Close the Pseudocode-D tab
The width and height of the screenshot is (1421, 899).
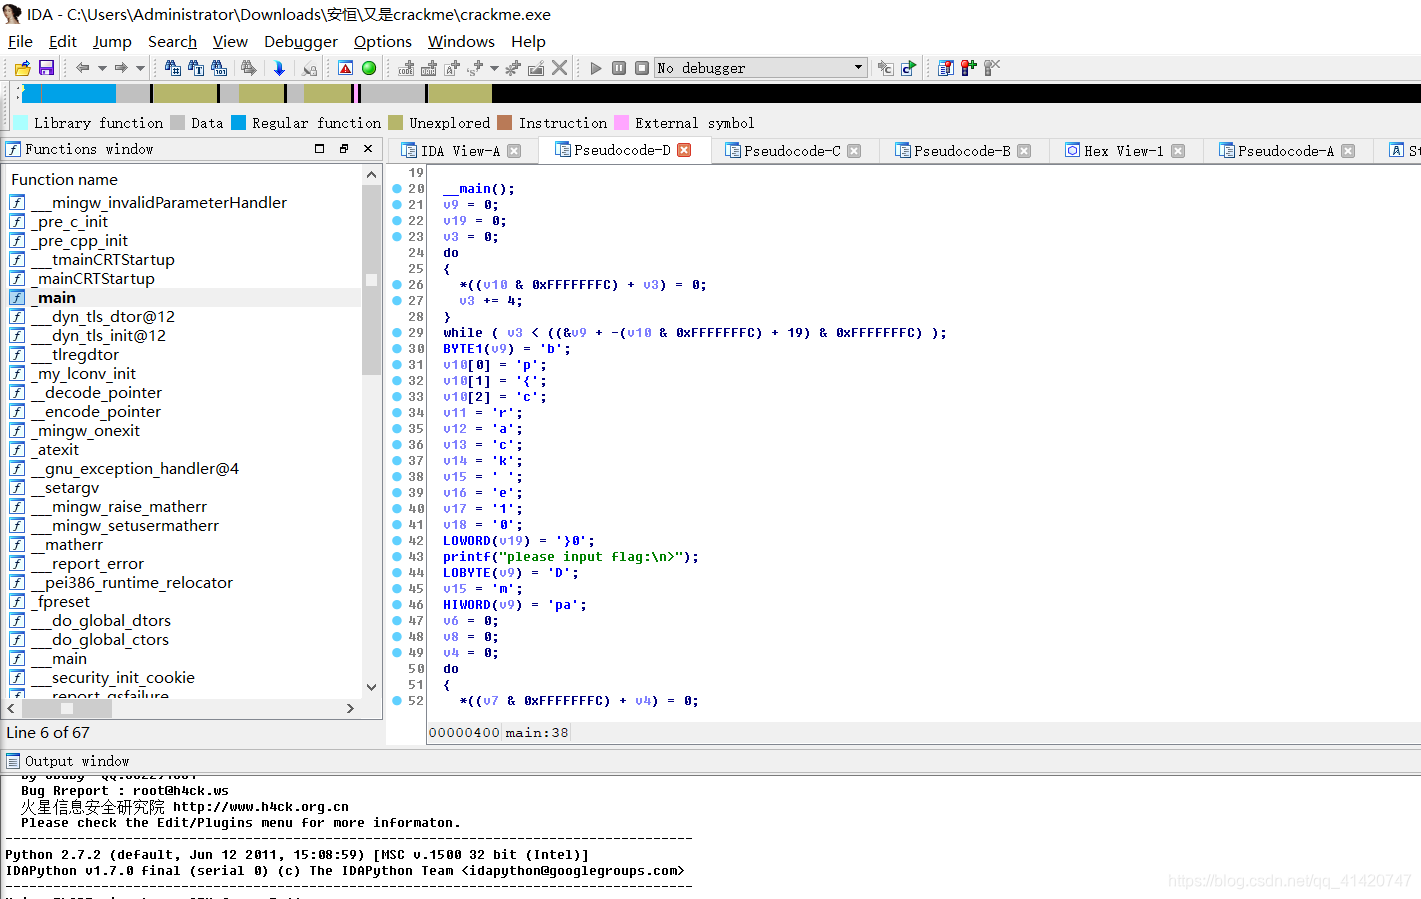(684, 150)
